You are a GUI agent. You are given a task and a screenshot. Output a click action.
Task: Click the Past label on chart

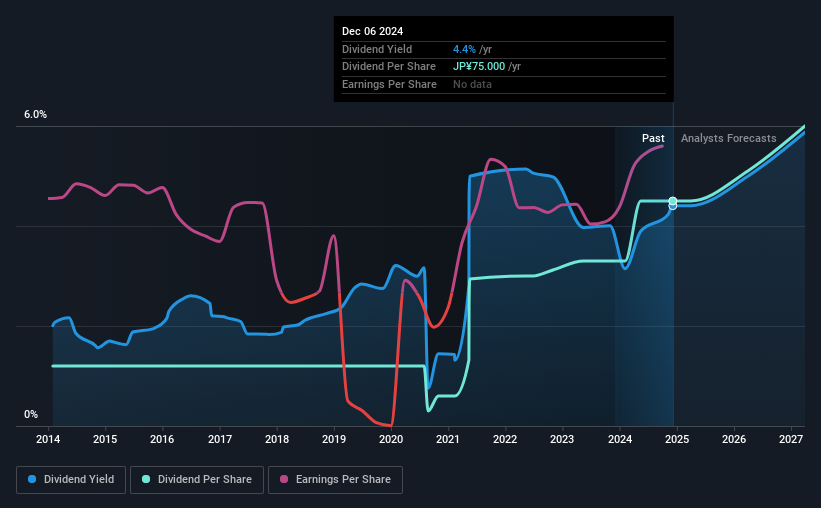click(653, 138)
